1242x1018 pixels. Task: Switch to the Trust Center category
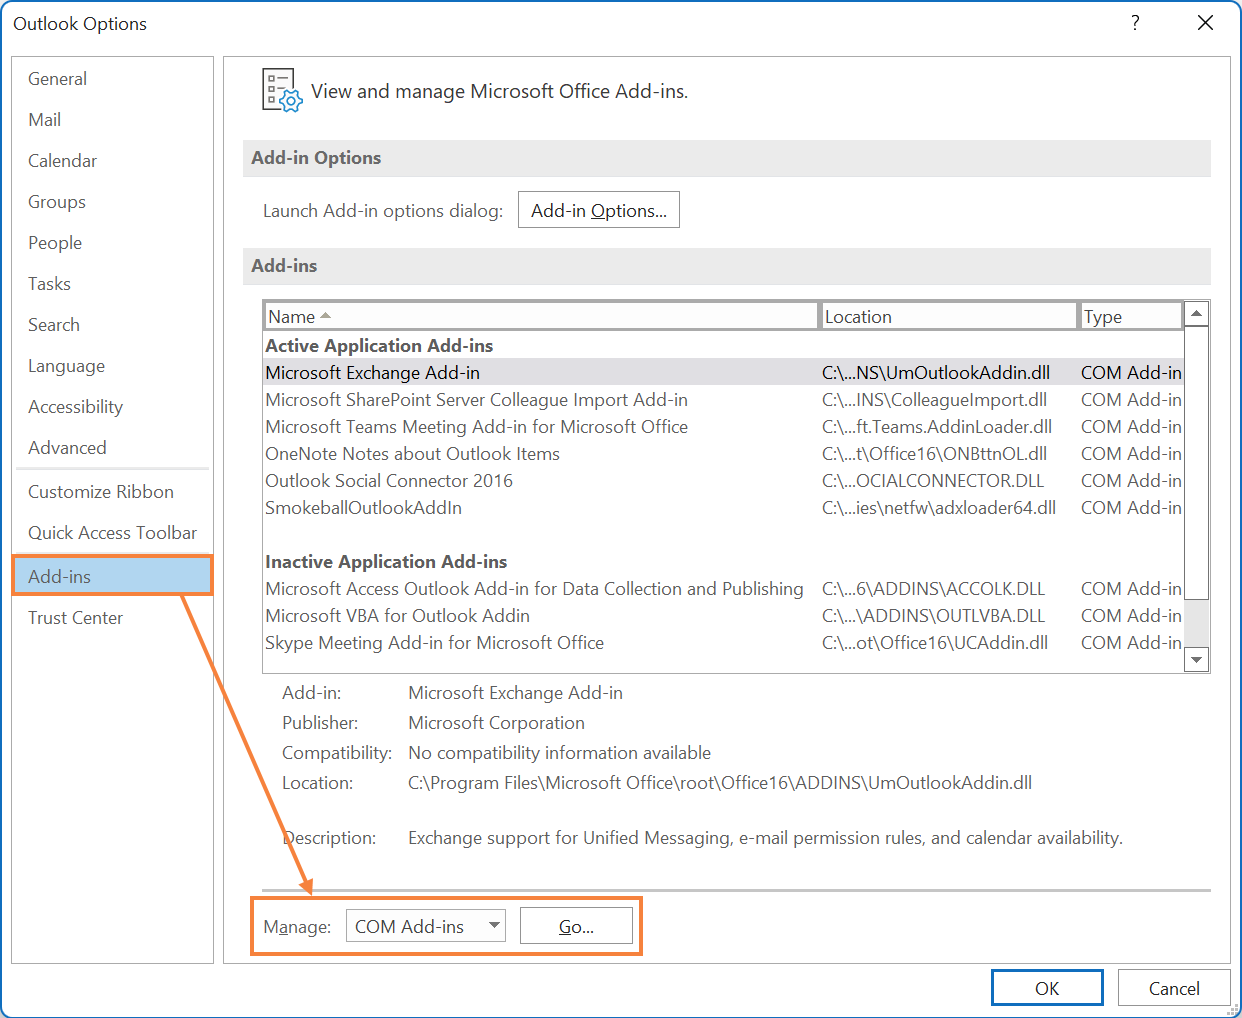point(75,618)
